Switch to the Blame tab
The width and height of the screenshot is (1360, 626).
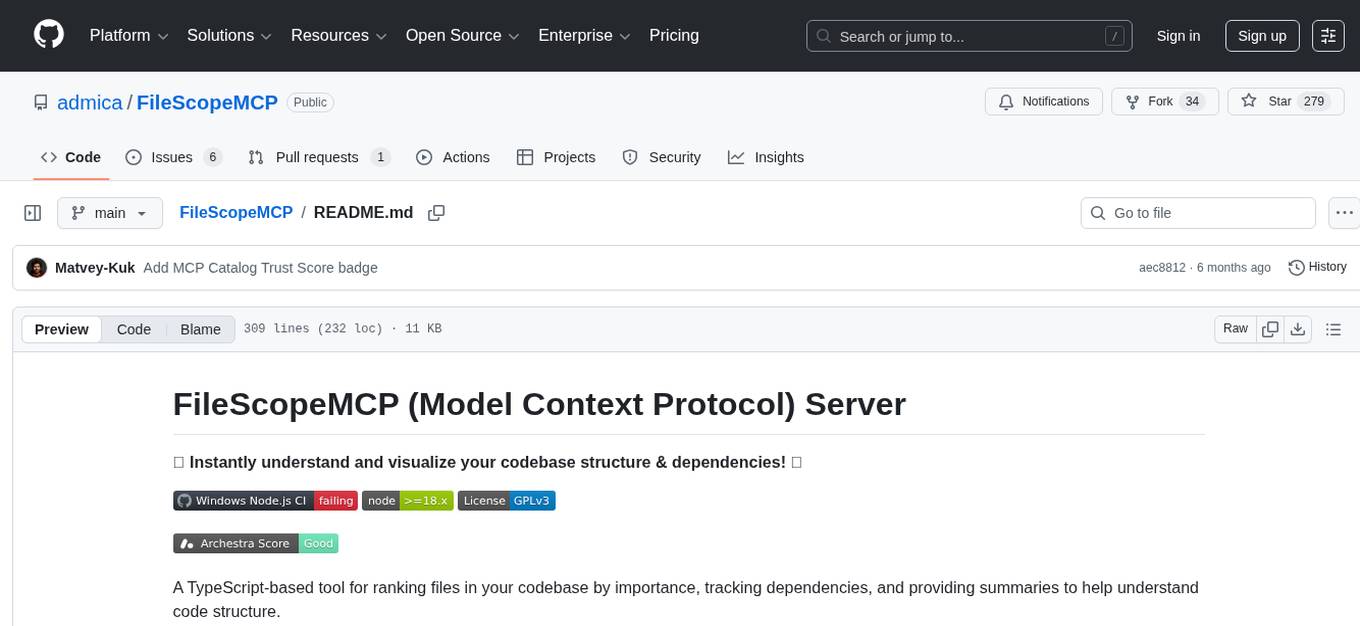[x=200, y=329]
